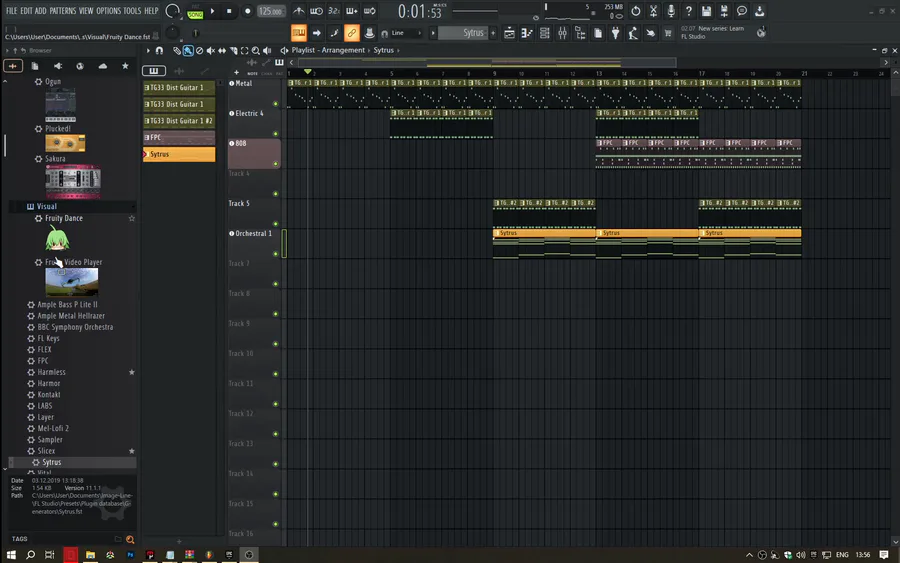Select the Delete tool in playlist toolbar
The image size is (900, 563).
(199, 51)
